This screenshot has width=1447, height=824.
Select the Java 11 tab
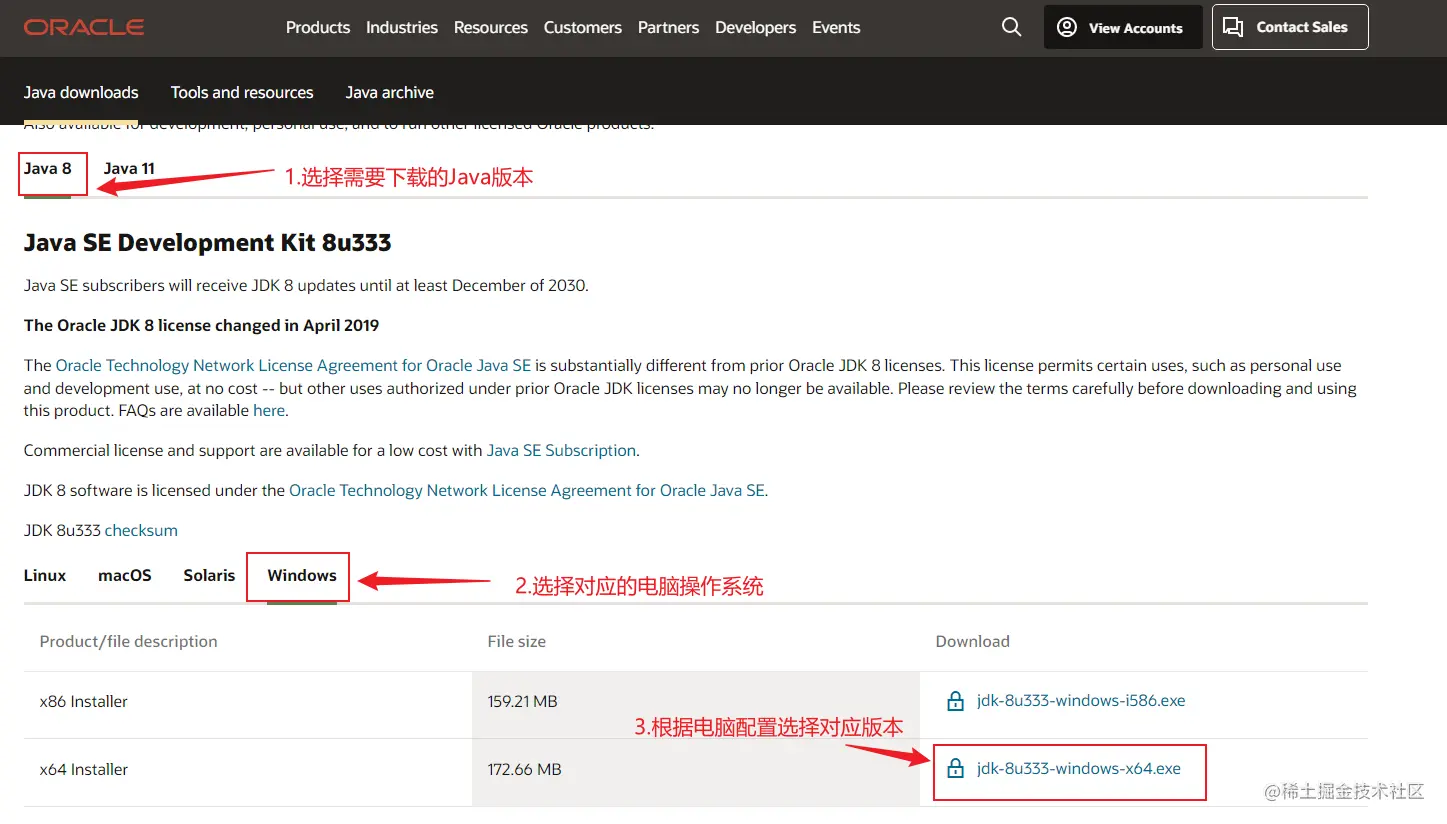(129, 169)
